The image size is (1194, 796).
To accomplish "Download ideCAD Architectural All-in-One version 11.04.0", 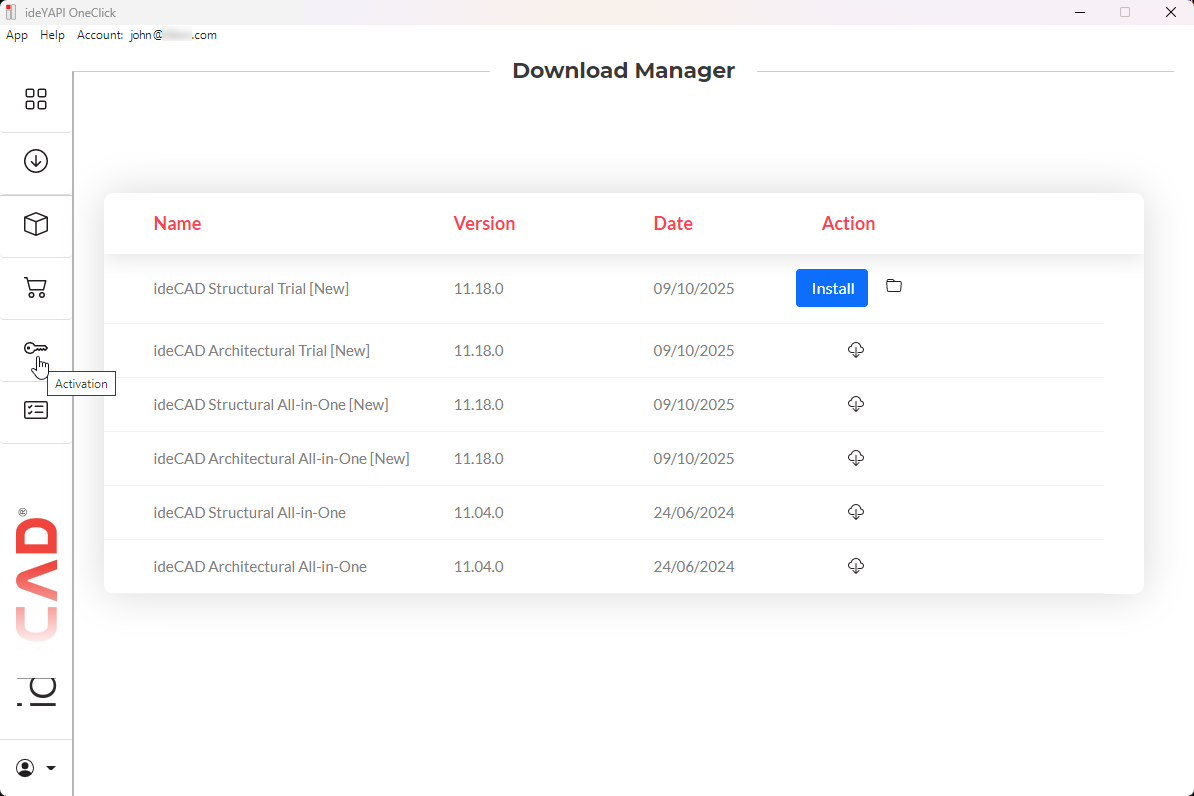I will click(x=855, y=566).
